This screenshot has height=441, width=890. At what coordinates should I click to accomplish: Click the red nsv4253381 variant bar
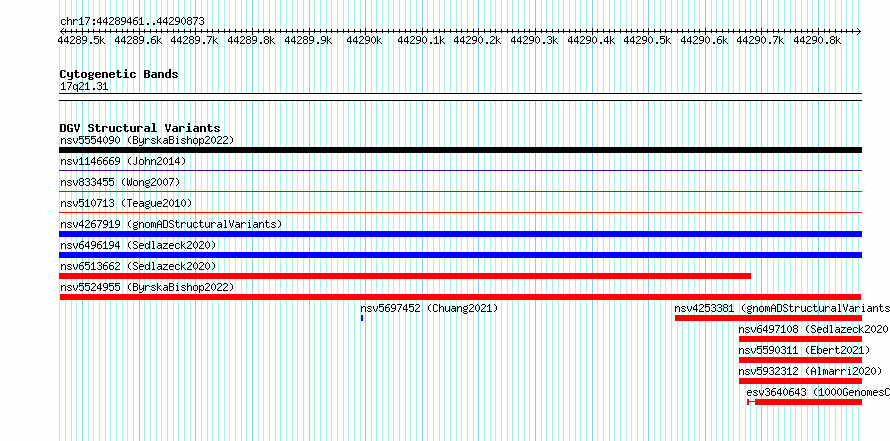click(x=768, y=318)
